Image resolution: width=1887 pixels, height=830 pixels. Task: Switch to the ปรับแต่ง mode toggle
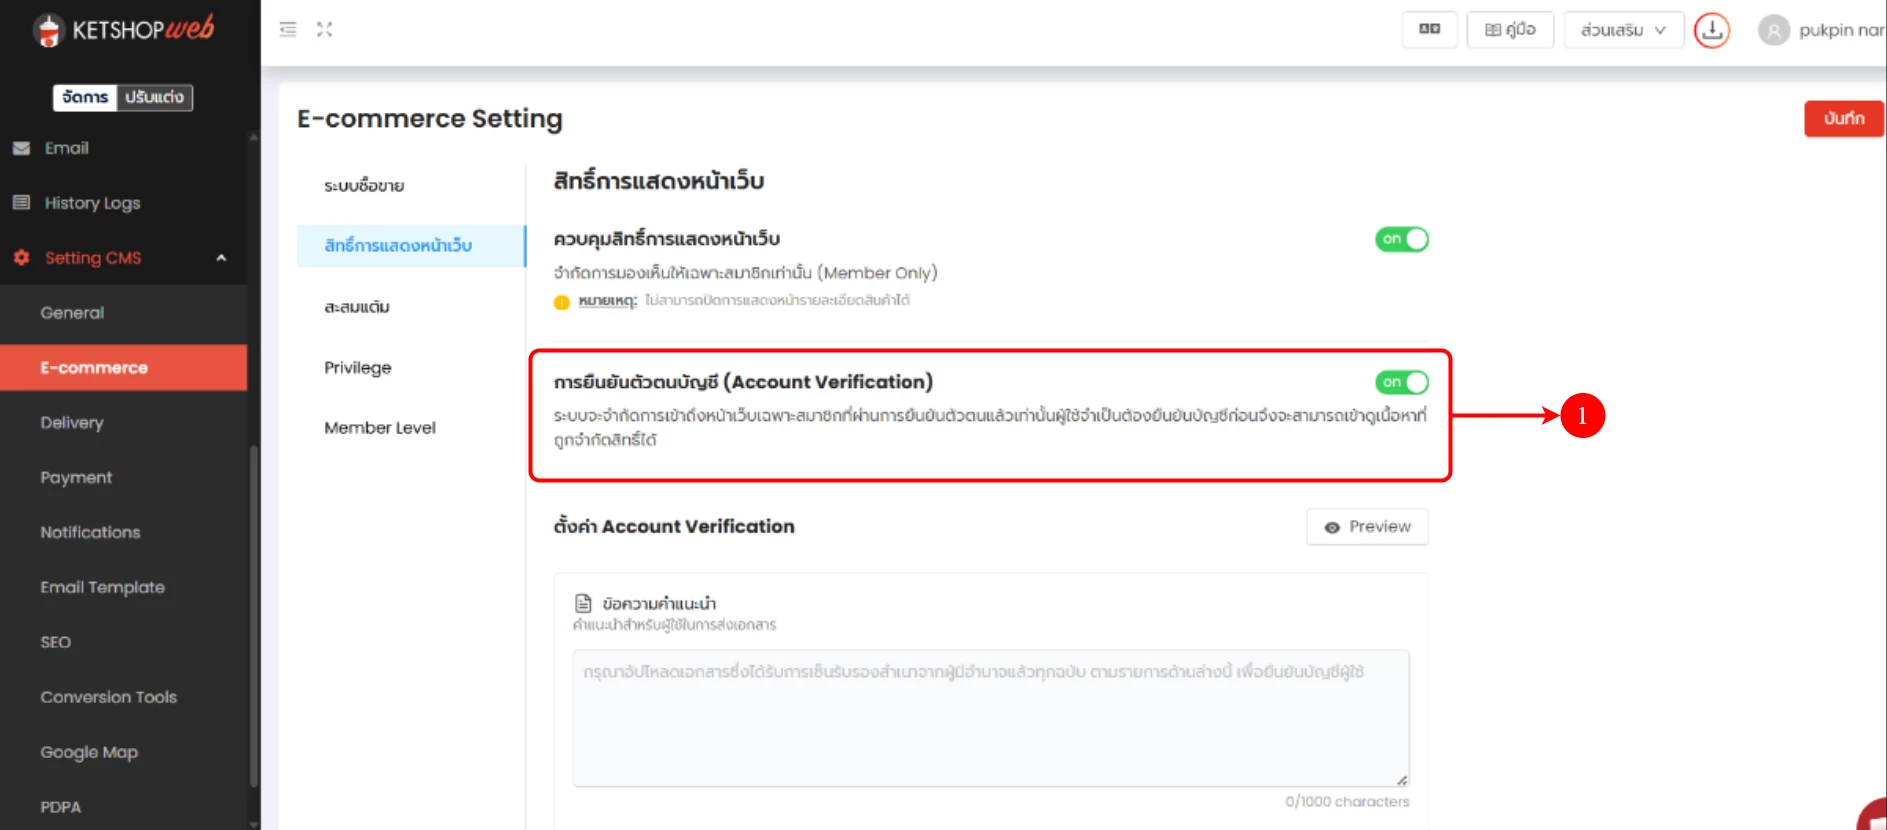pyautogui.click(x=154, y=97)
